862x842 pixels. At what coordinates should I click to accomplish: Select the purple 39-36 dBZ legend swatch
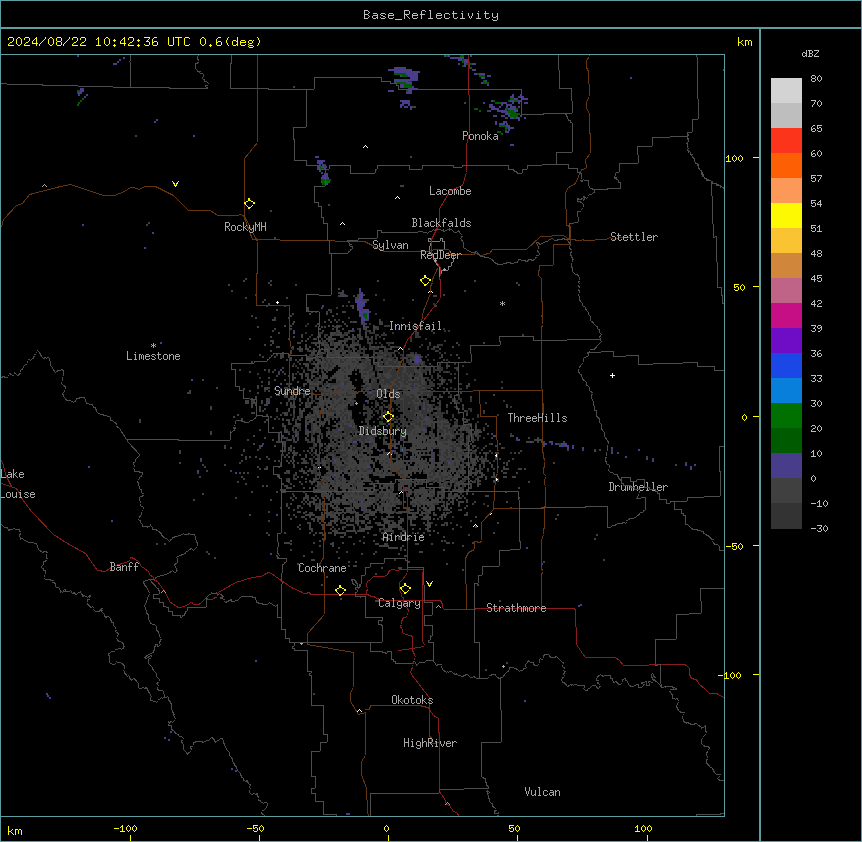(x=786, y=341)
